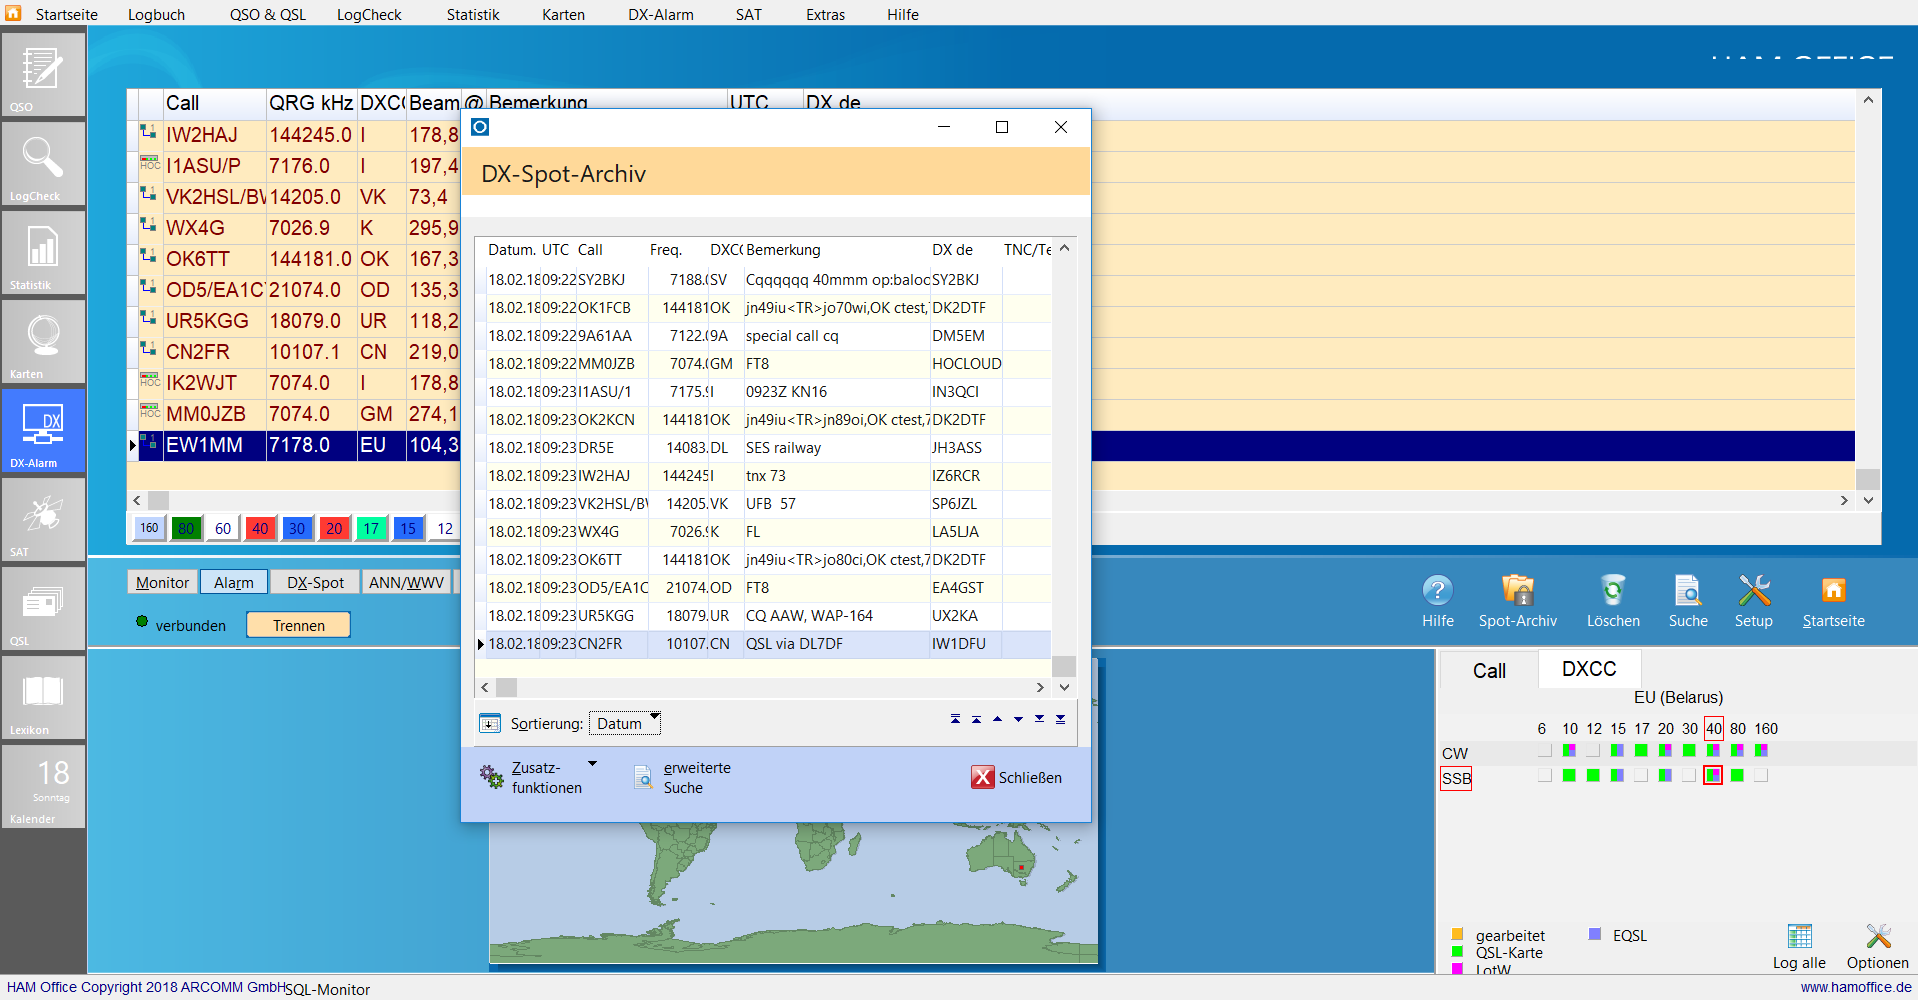1918x1001 pixels.
Task: Click the Trennen button
Action: (x=298, y=625)
